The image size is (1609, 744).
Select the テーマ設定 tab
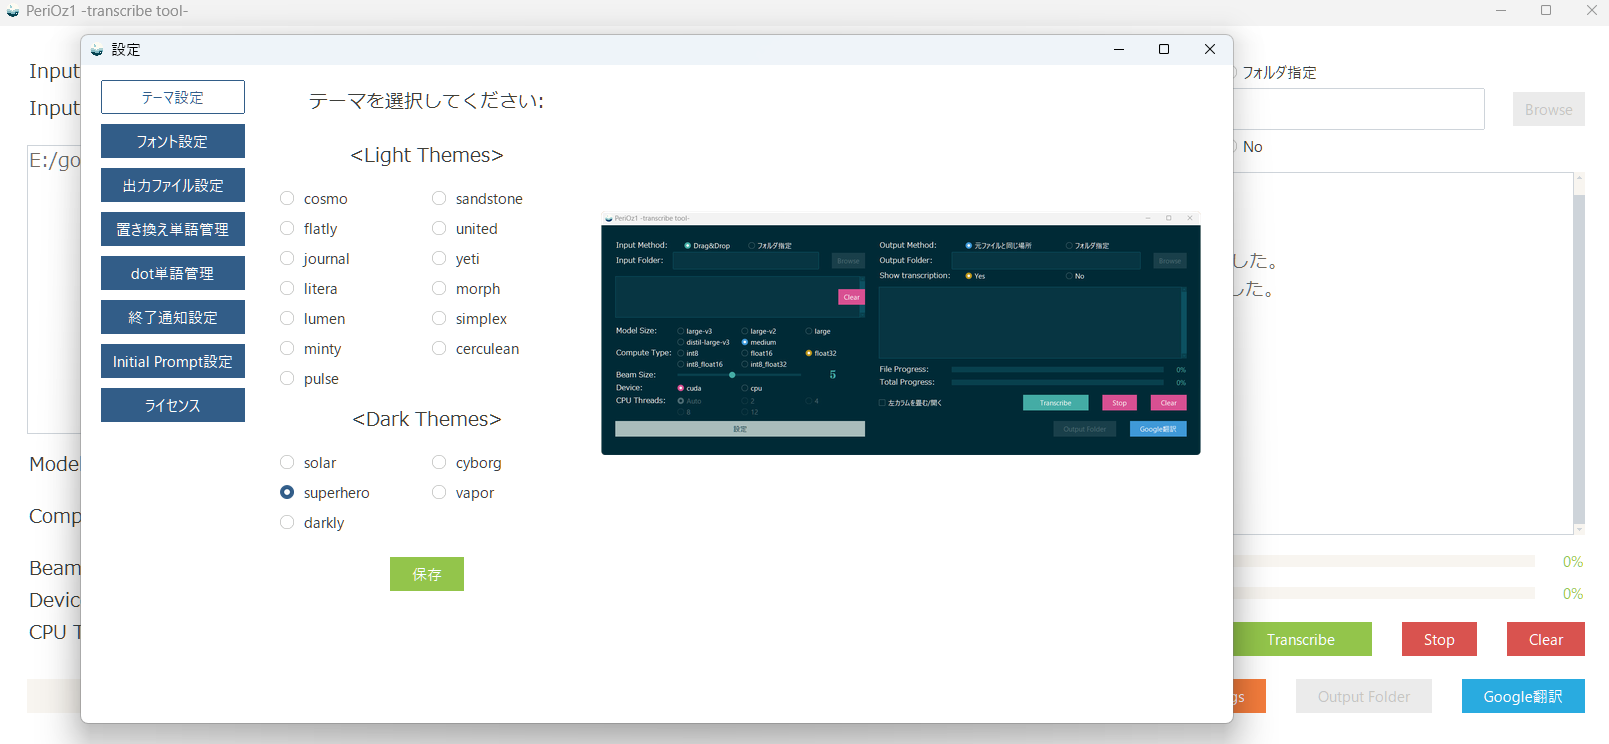click(172, 97)
